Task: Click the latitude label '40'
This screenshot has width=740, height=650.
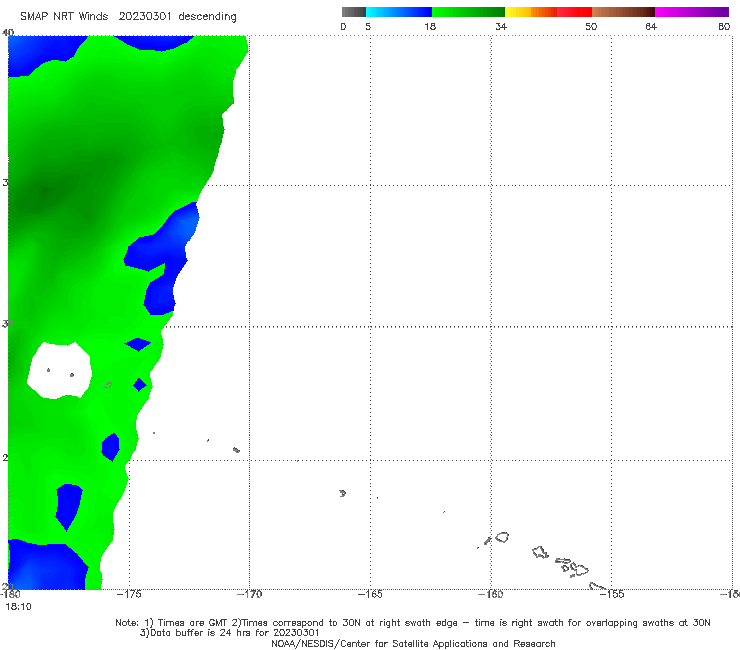Action: 8,32
